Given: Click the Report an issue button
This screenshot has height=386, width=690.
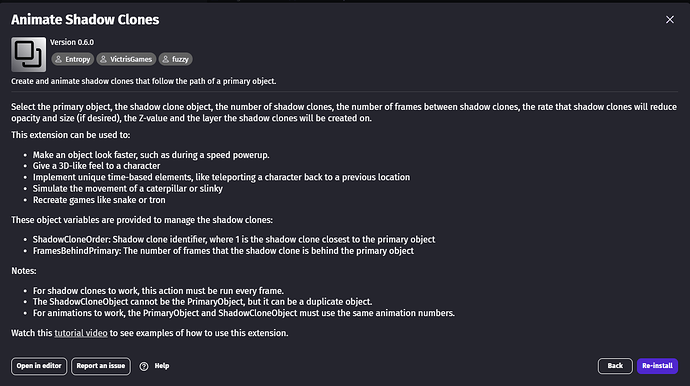Looking at the screenshot, I should tap(101, 366).
